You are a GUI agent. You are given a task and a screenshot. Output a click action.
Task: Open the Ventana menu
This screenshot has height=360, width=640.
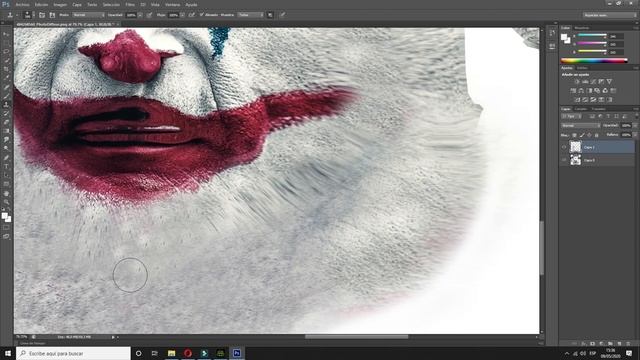(172, 4)
